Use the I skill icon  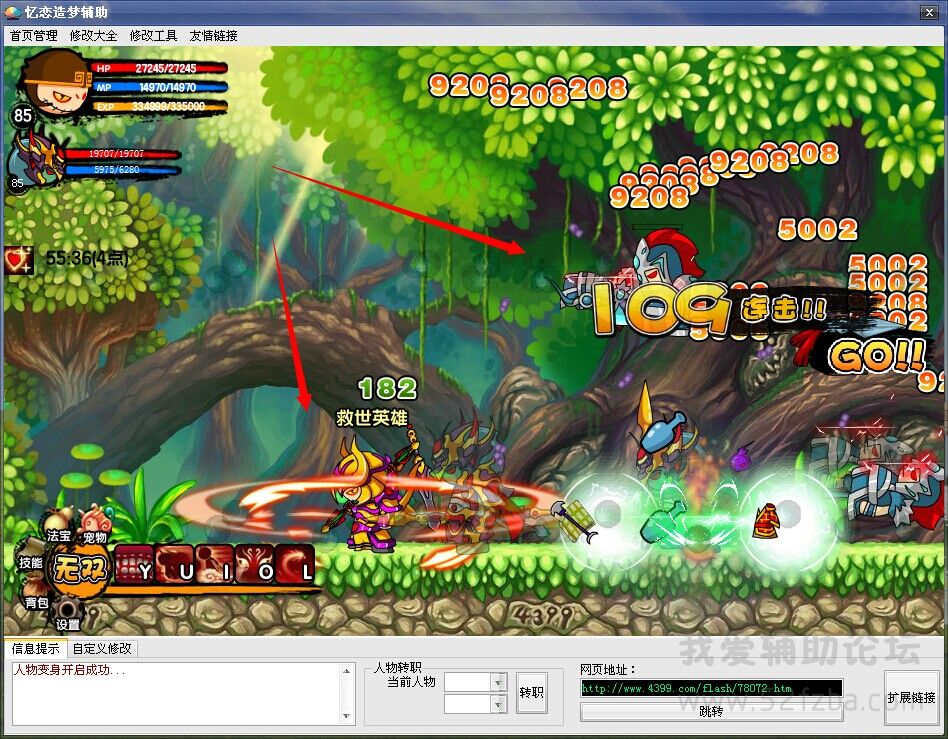point(215,564)
